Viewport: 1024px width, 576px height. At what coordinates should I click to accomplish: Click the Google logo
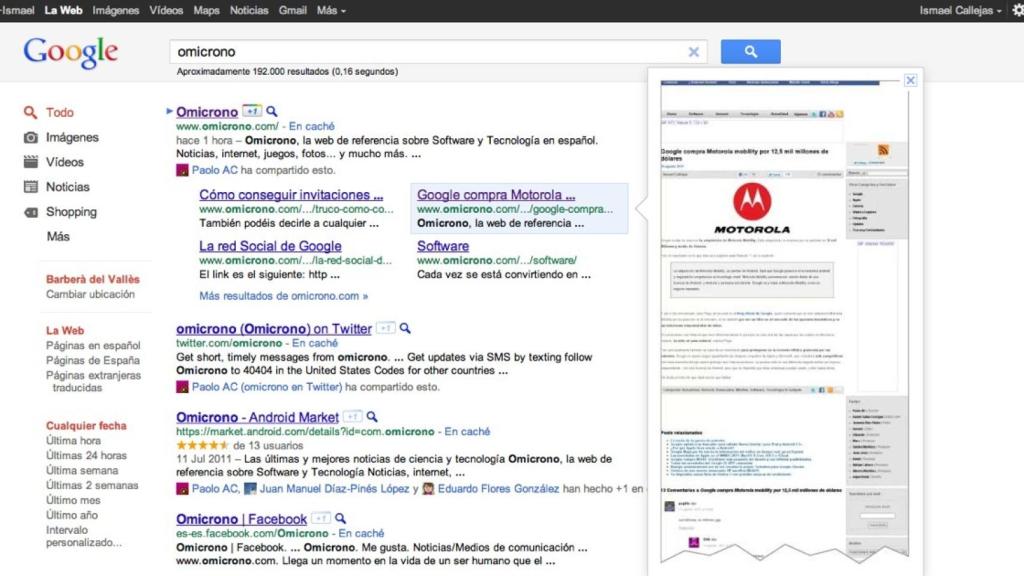coord(71,52)
